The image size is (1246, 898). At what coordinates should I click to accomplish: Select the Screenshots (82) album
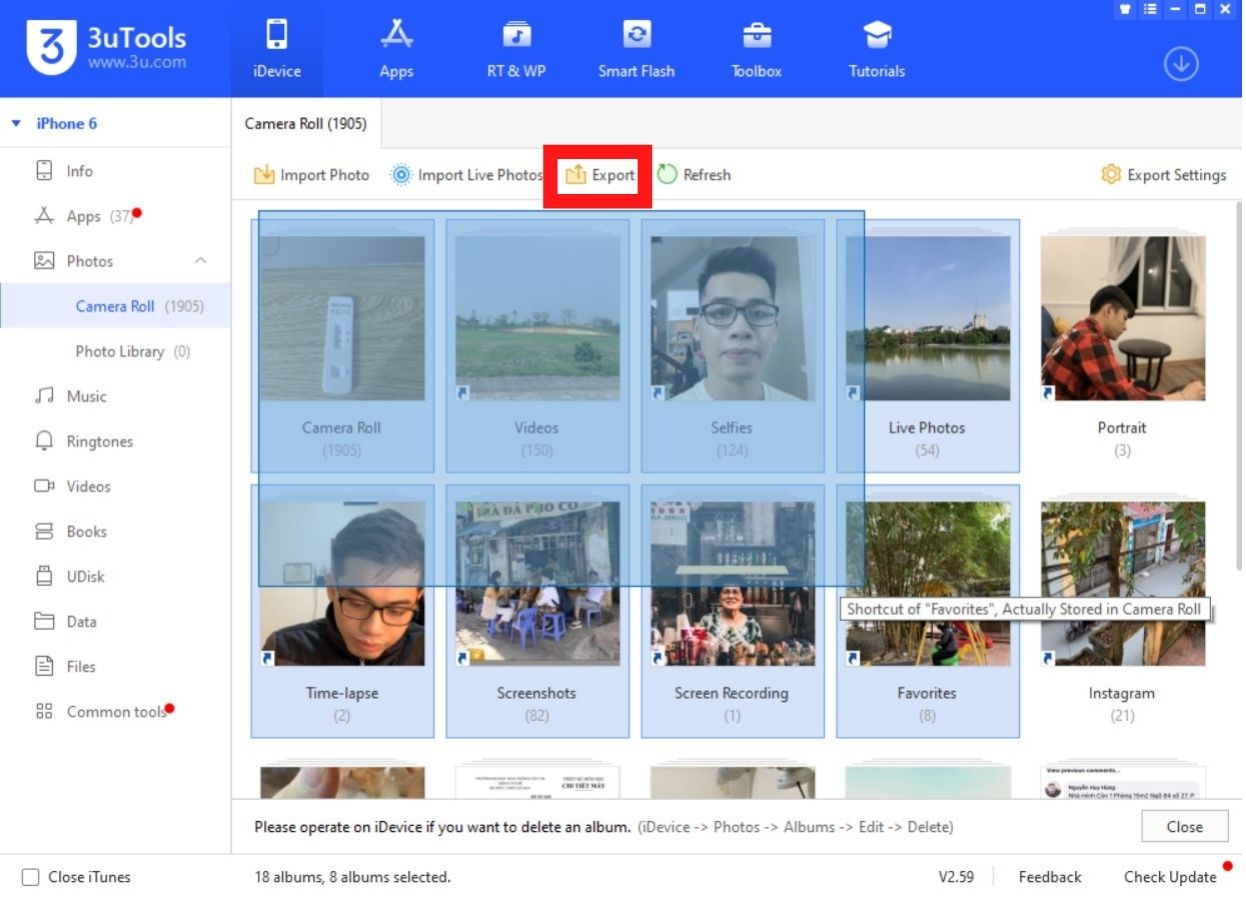(537, 611)
